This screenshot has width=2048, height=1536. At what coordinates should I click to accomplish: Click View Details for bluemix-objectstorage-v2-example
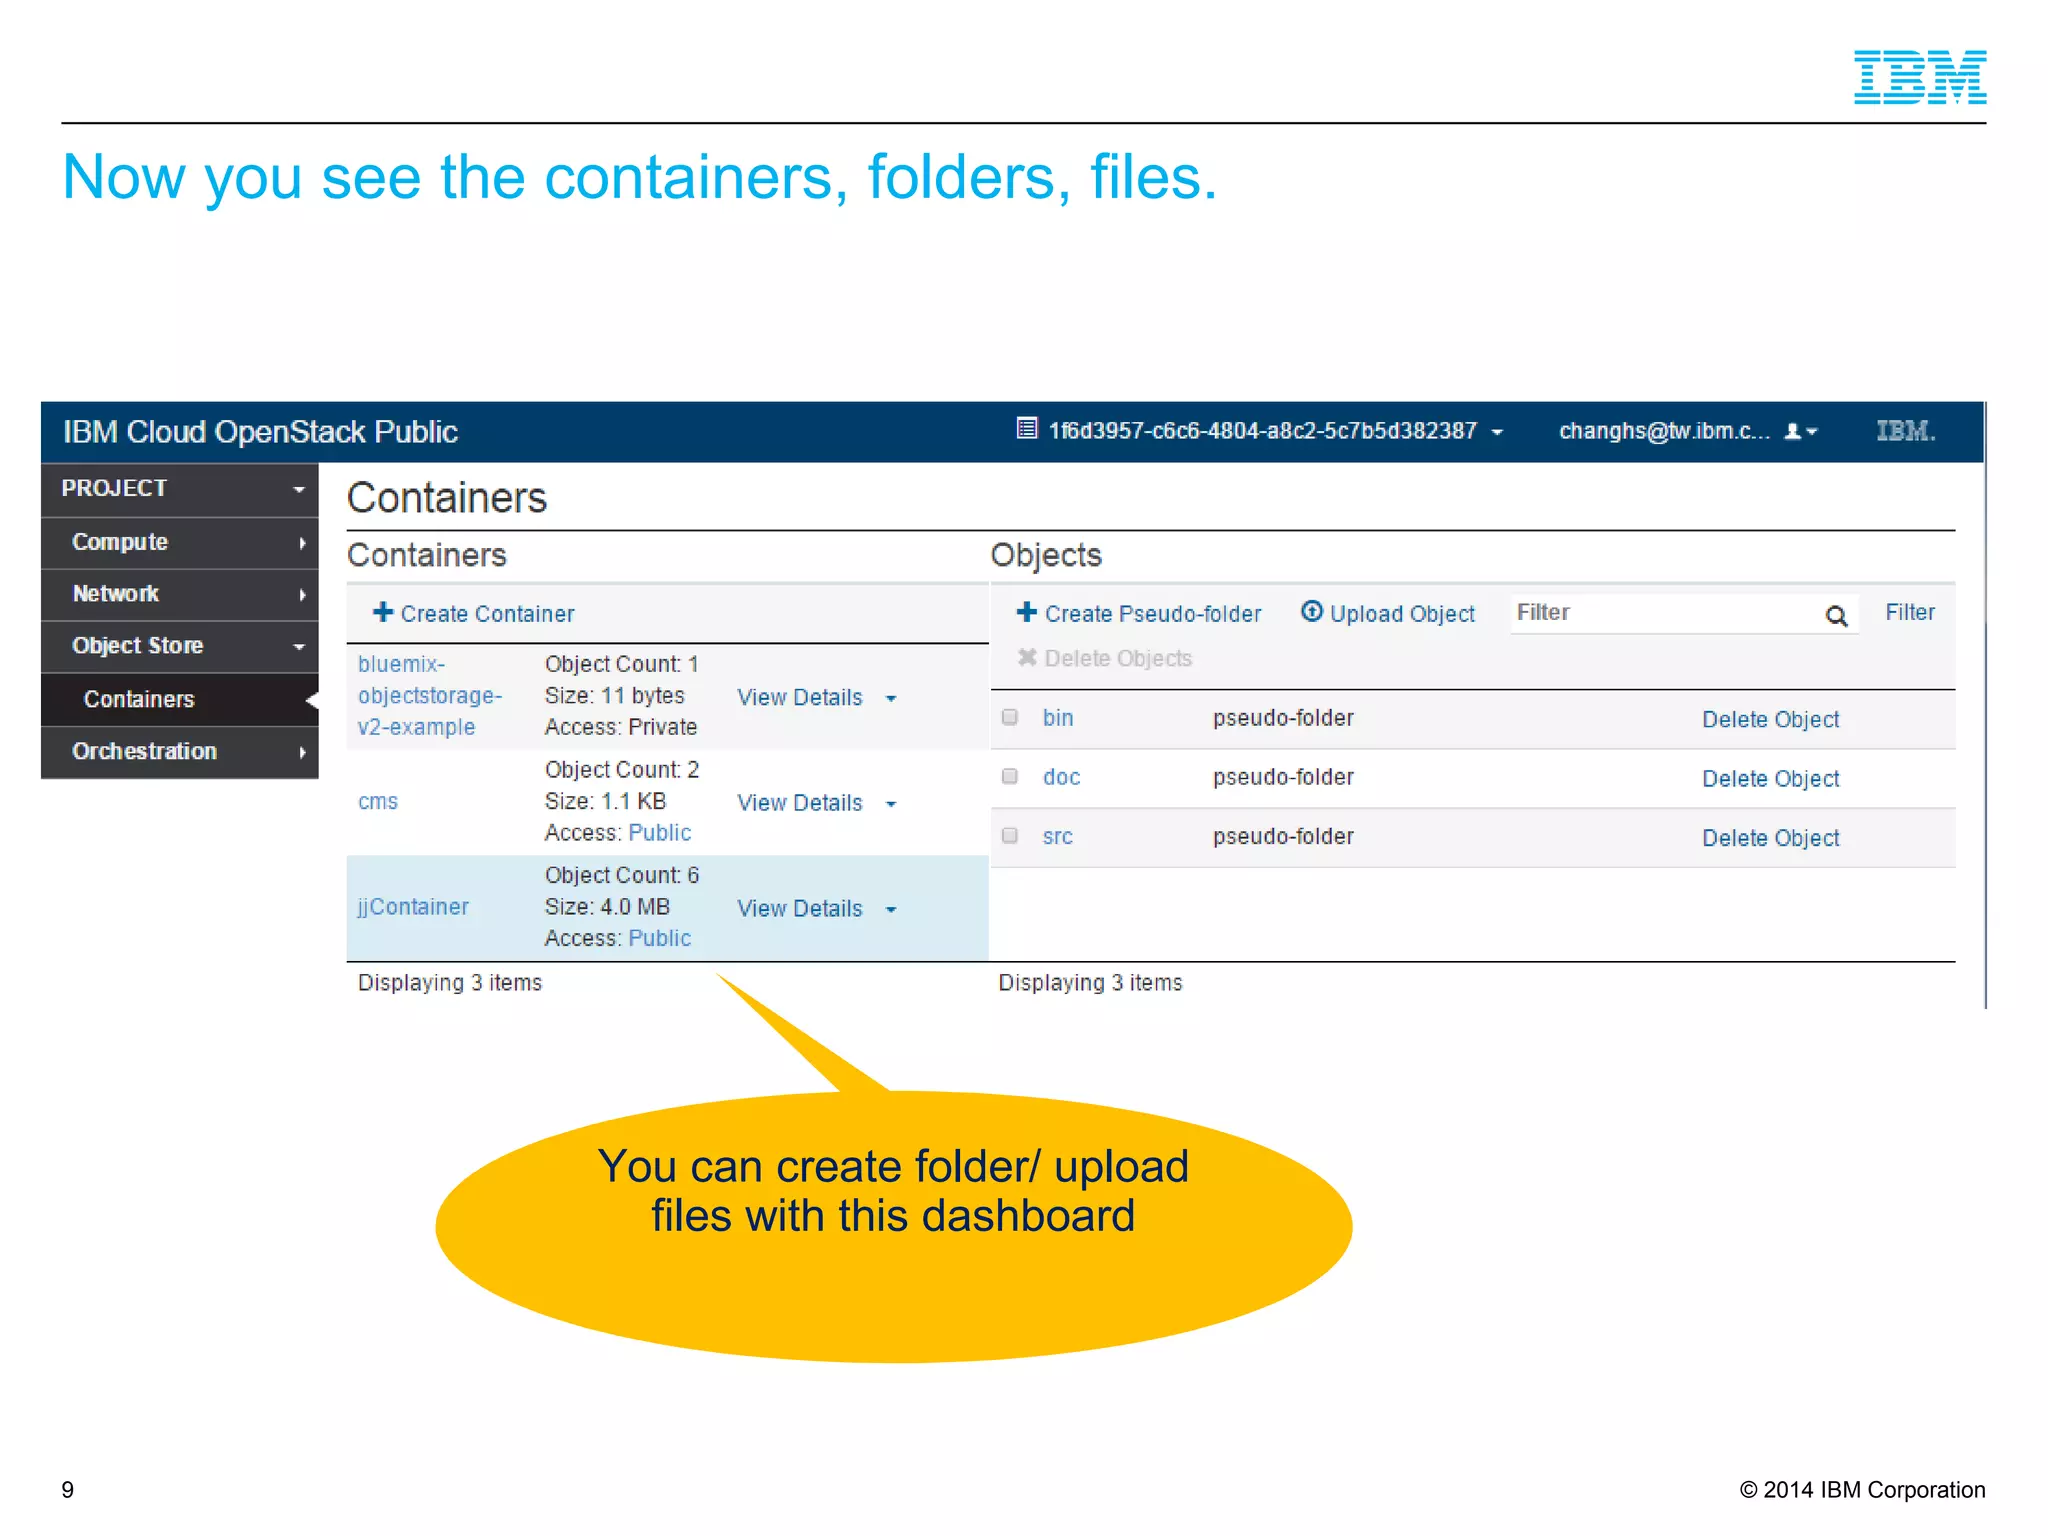[x=800, y=697]
